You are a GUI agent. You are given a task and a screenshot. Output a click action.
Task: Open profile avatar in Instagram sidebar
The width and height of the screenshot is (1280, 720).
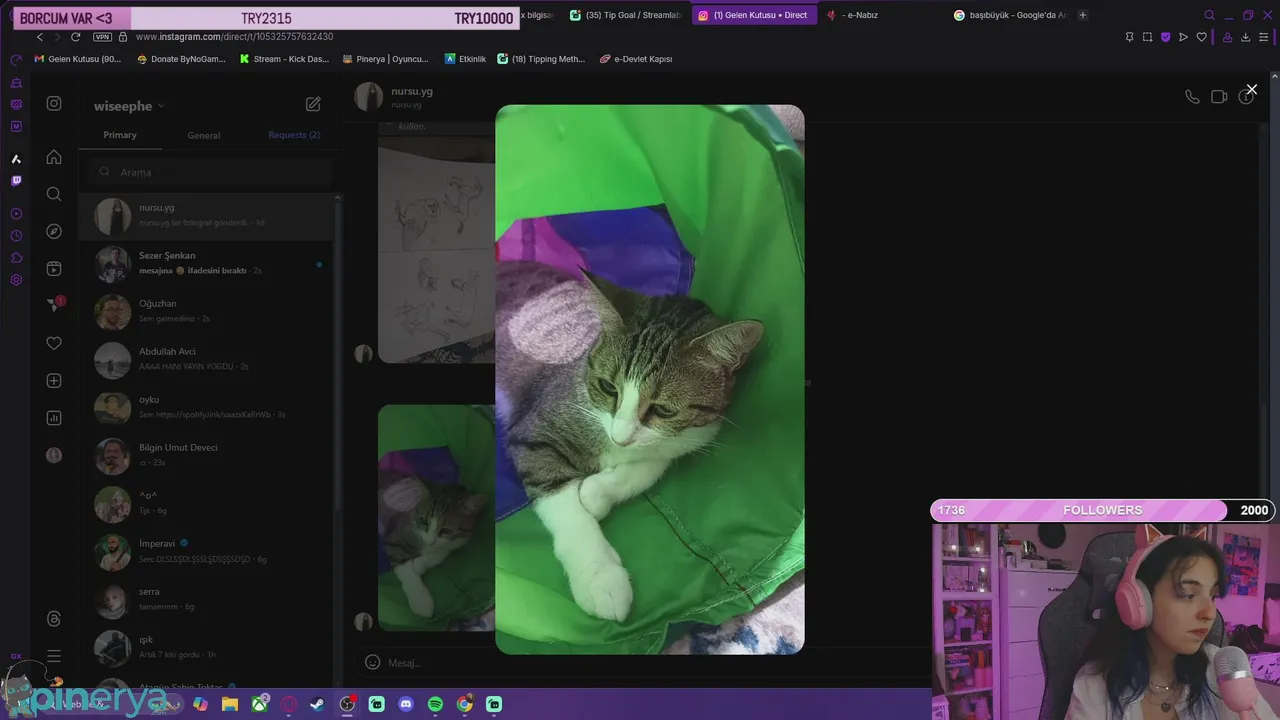click(54, 455)
